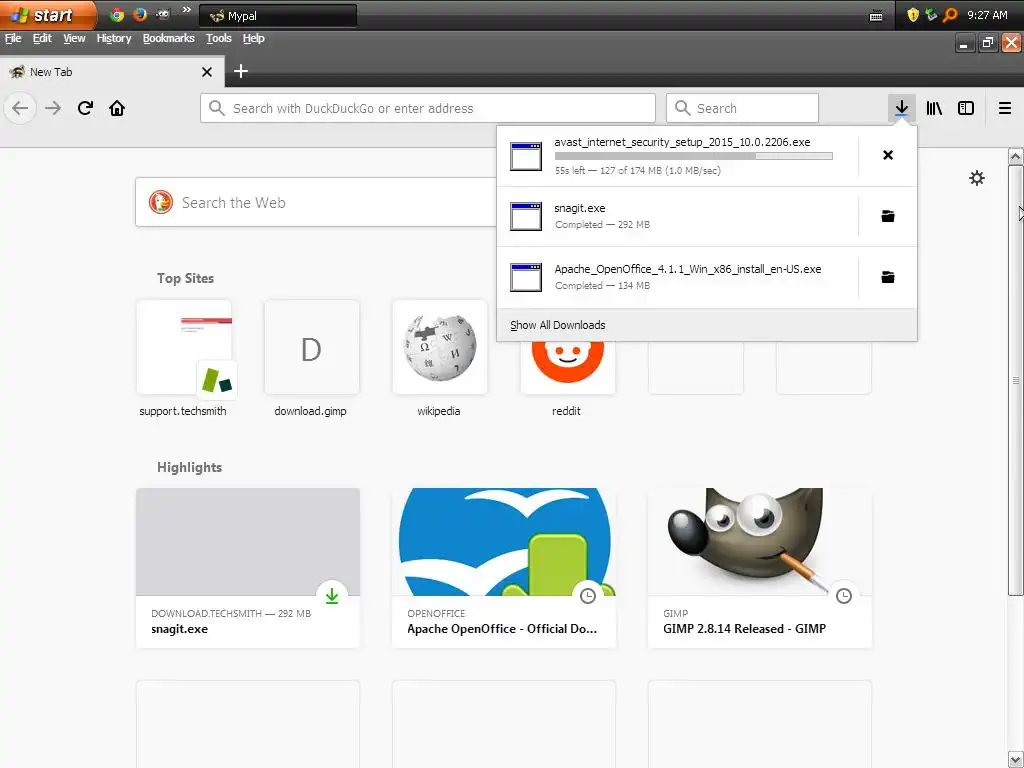
Task: Click avast download progress bar
Action: pos(694,156)
